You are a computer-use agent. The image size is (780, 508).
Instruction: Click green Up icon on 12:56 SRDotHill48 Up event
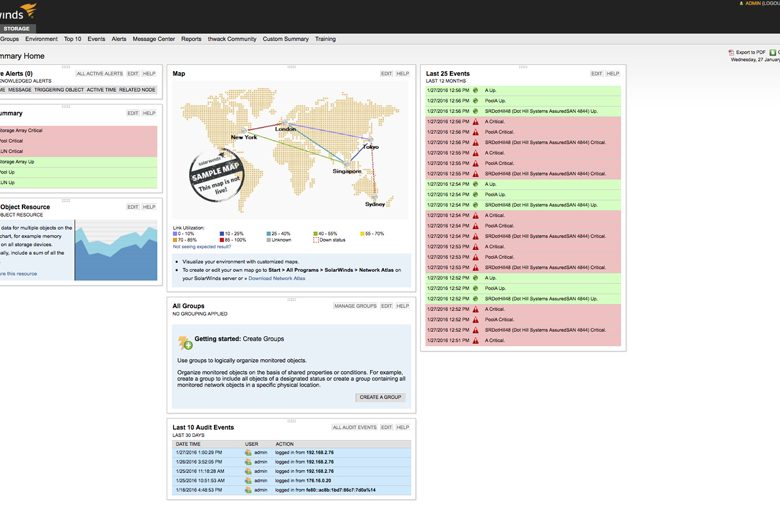point(475,111)
